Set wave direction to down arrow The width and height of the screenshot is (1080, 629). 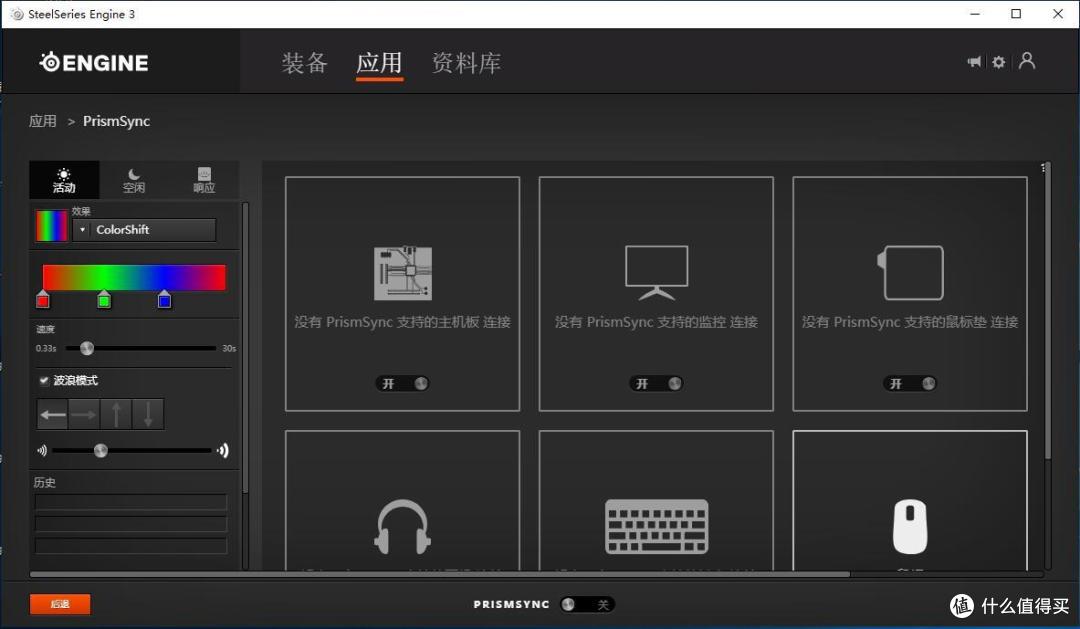pyautogui.click(x=148, y=414)
